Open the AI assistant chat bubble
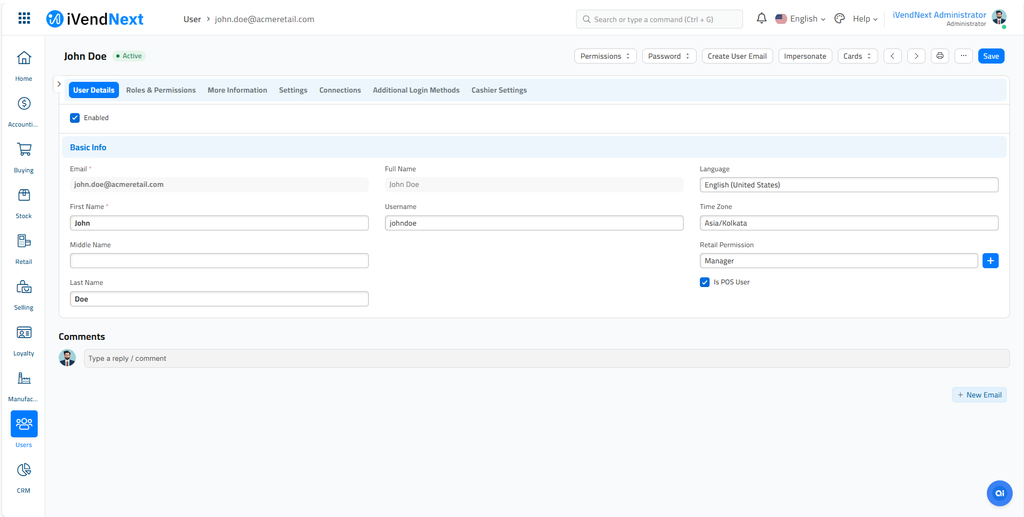The height and width of the screenshot is (517, 1024). point(999,493)
